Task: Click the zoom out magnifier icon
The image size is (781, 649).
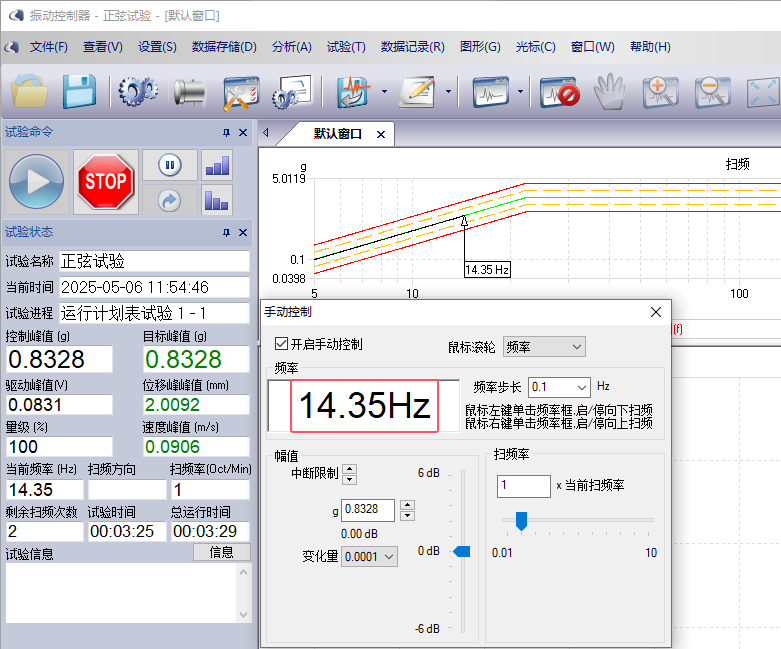Action: [713, 92]
